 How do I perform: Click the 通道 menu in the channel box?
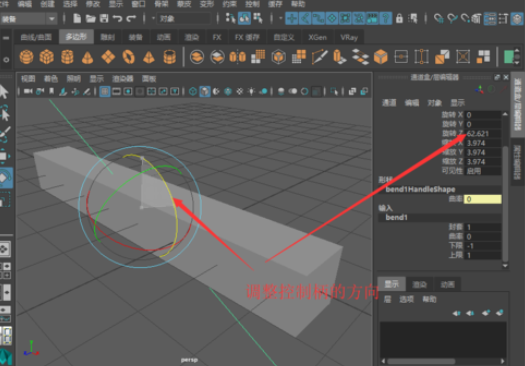389,103
